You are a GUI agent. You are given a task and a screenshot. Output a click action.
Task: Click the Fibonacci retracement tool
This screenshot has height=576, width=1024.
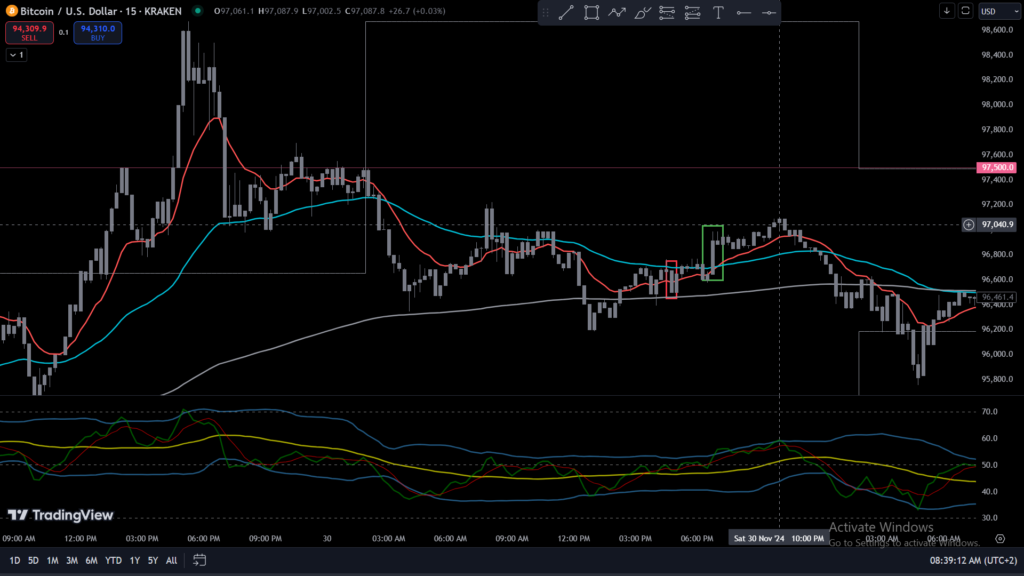pyautogui.click(x=667, y=13)
